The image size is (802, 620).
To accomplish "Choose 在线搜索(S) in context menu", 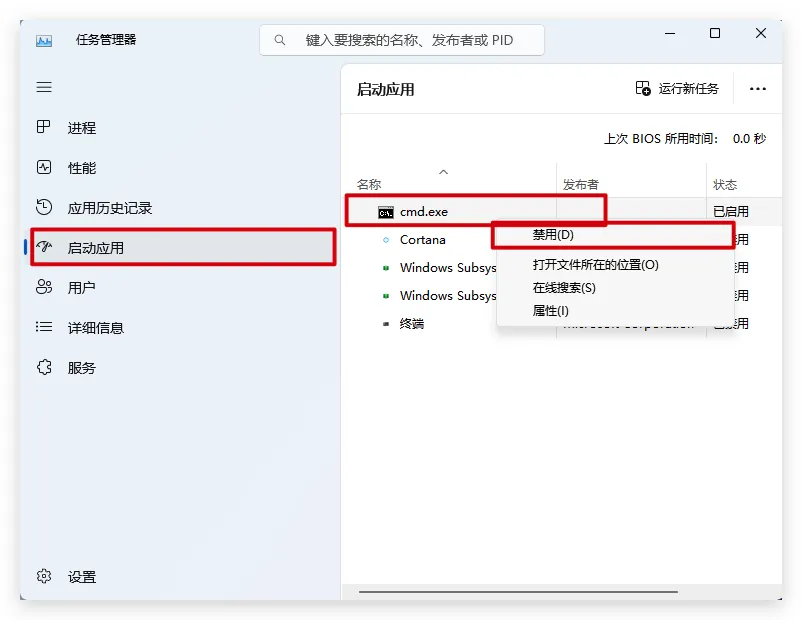I will (x=564, y=288).
